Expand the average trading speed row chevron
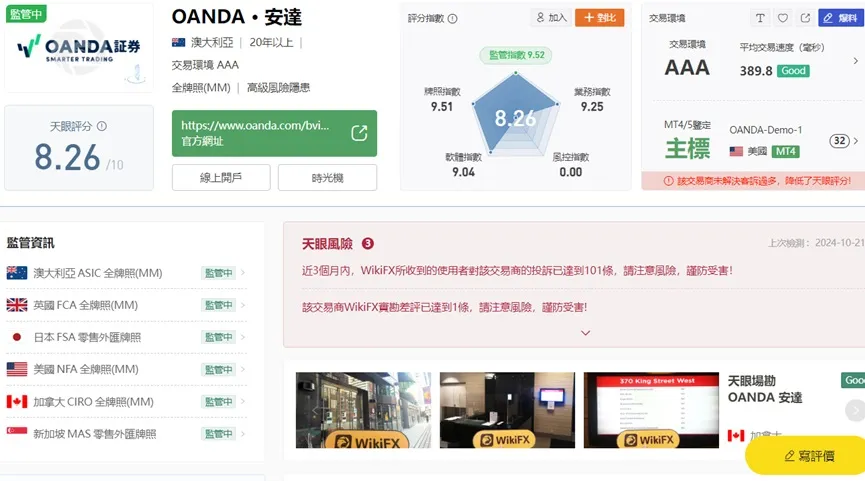 click(x=856, y=61)
